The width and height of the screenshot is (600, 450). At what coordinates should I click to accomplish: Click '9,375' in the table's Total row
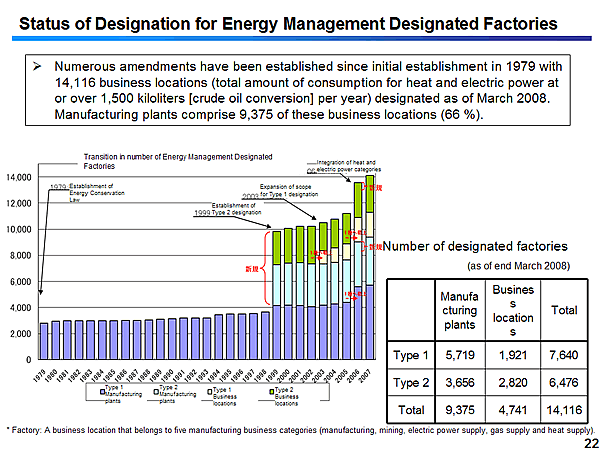(x=460, y=410)
